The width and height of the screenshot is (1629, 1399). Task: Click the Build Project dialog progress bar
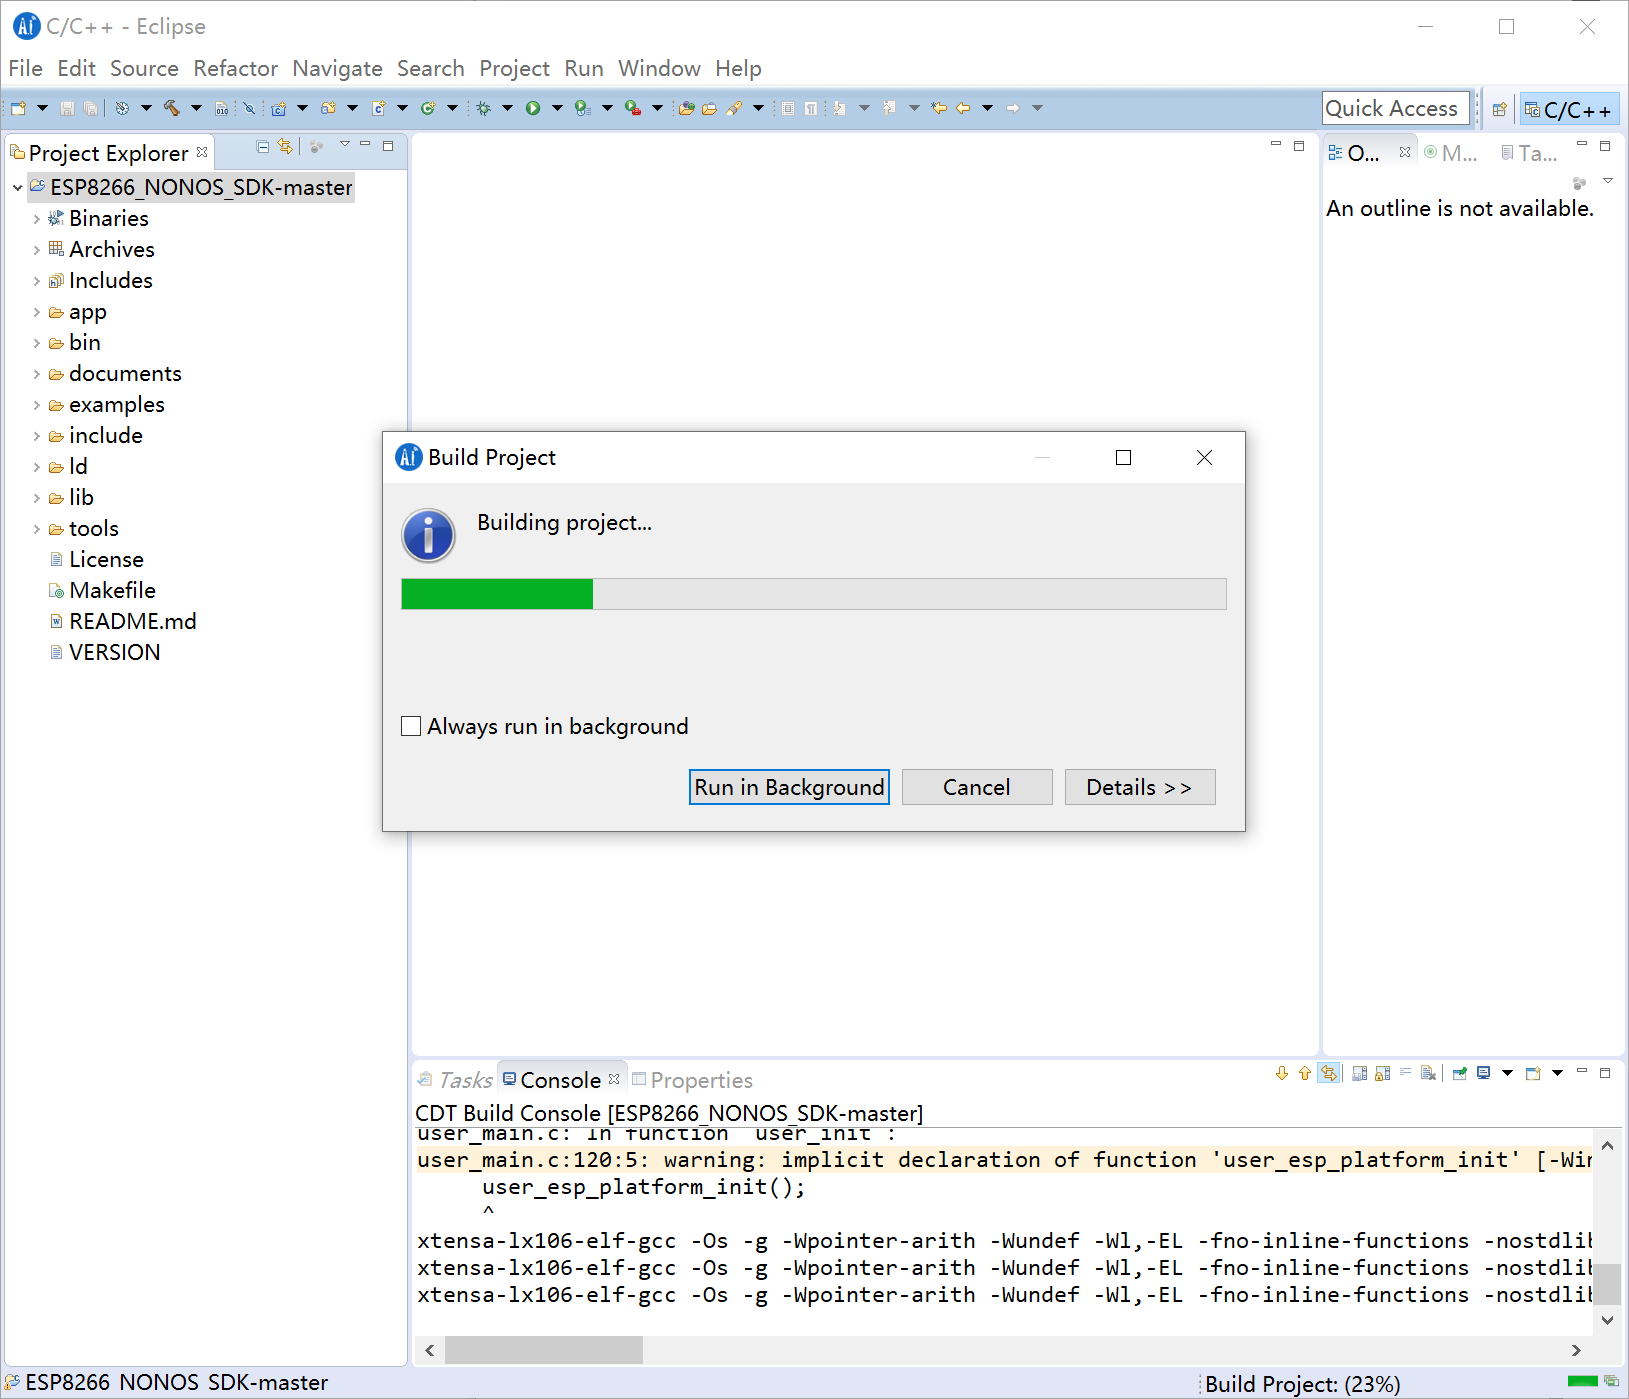tap(814, 594)
